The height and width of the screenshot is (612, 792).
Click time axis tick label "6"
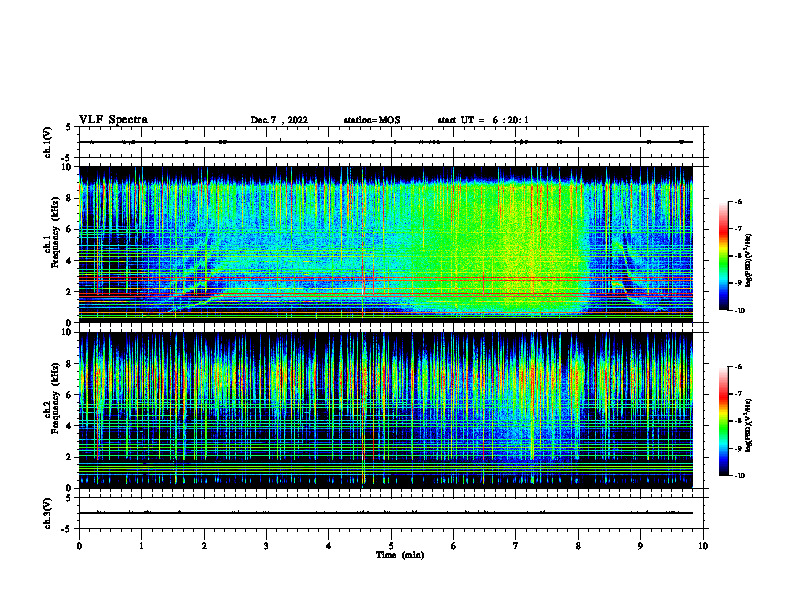pyautogui.click(x=454, y=546)
